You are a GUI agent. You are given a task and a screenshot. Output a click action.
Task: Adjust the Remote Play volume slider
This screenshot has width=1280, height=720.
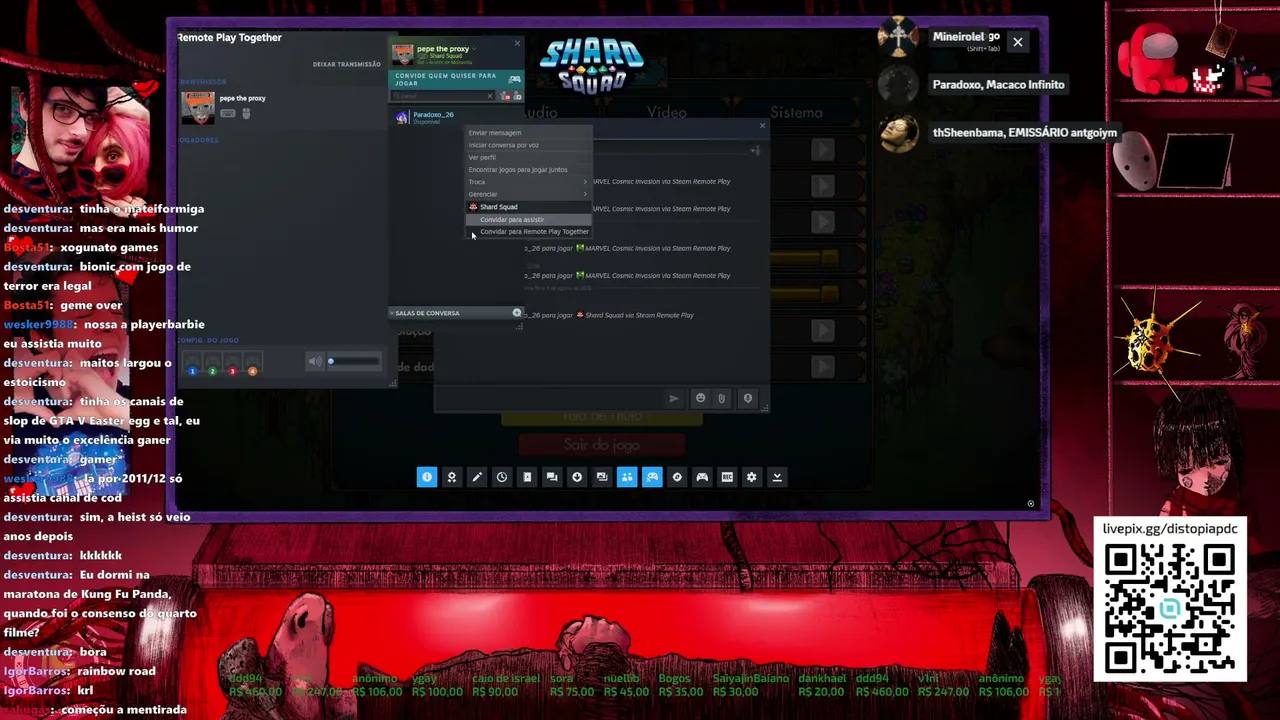pyautogui.click(x=355, y=361)
